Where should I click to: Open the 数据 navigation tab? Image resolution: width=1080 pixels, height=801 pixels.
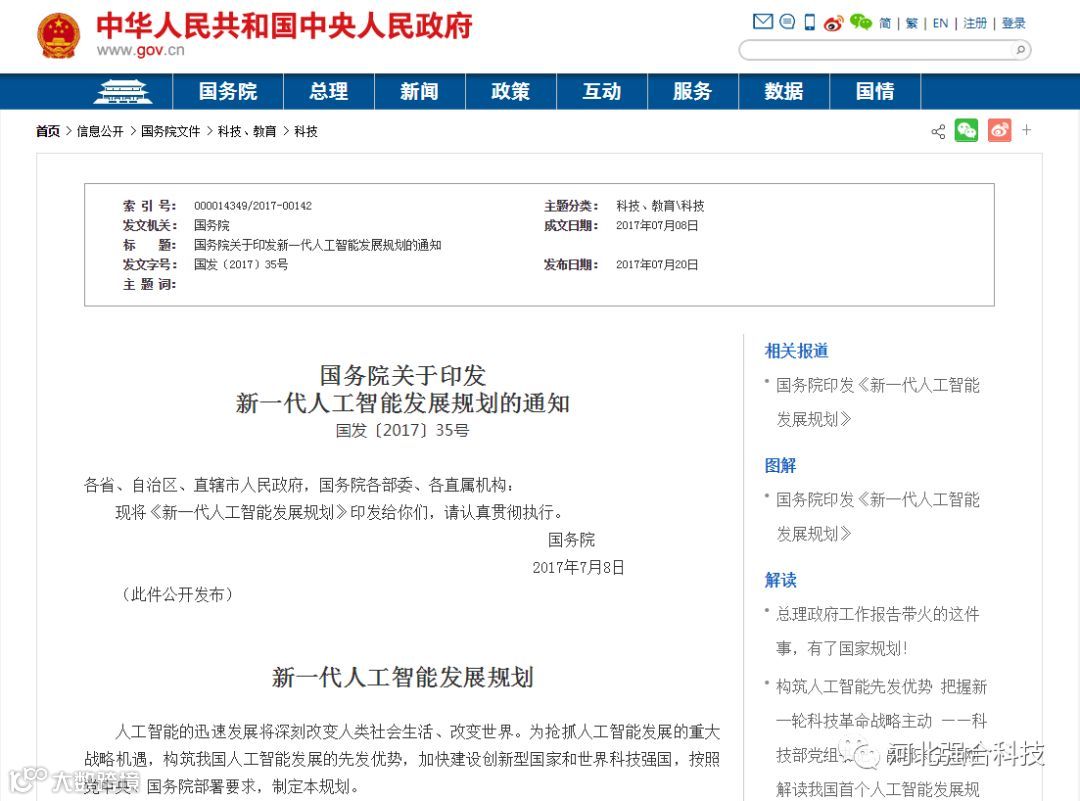(784, 92)
